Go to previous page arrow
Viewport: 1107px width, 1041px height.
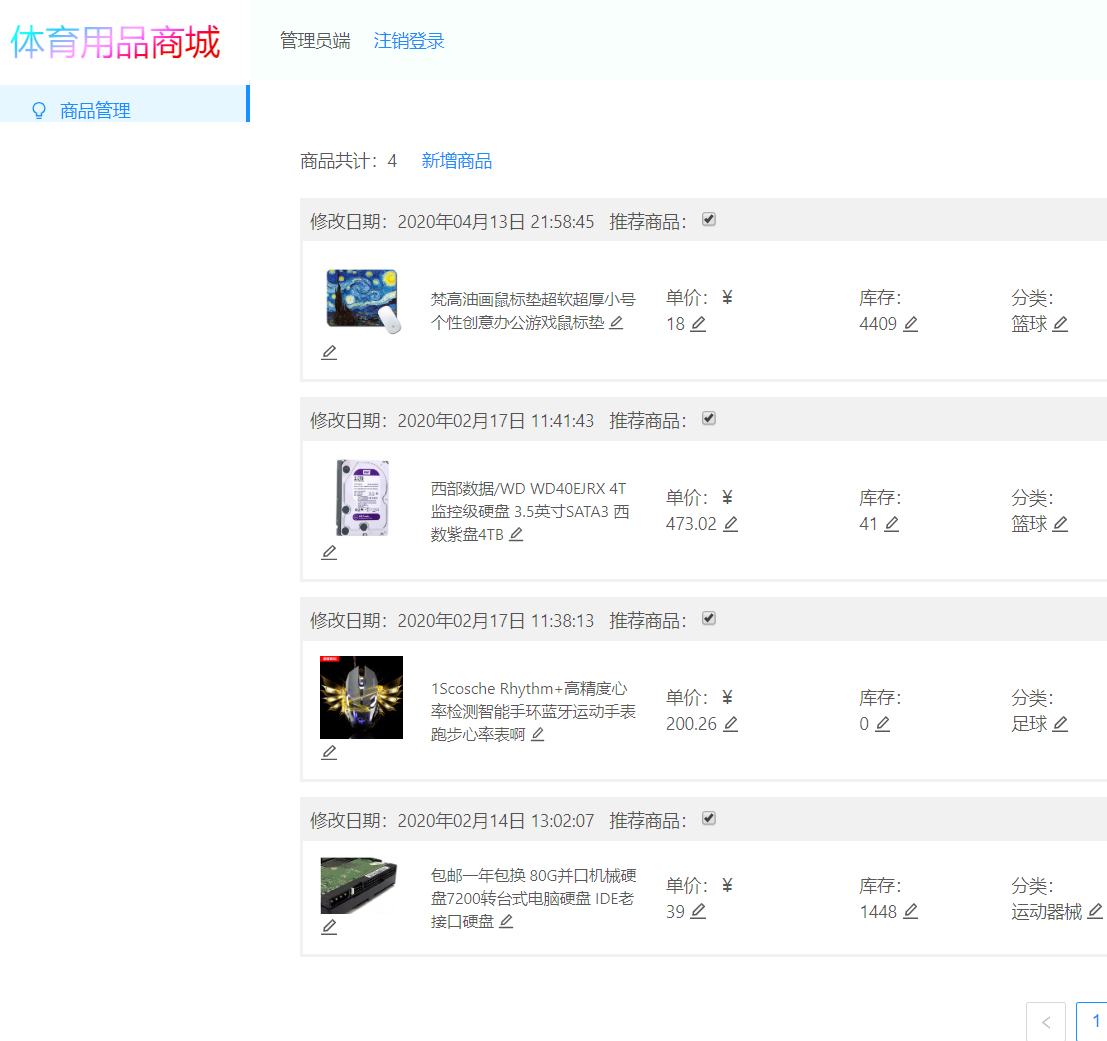coord(1046,1021)
